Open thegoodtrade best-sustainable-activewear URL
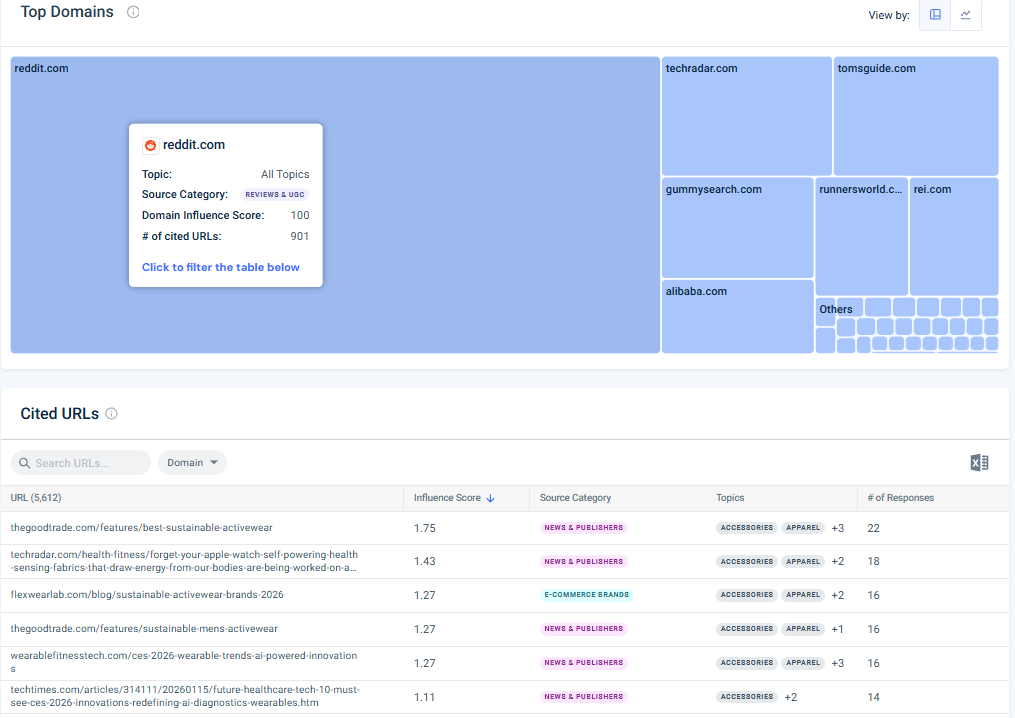Image resolution: width=1015 pixels, height=718 pixels. [141, 528]
